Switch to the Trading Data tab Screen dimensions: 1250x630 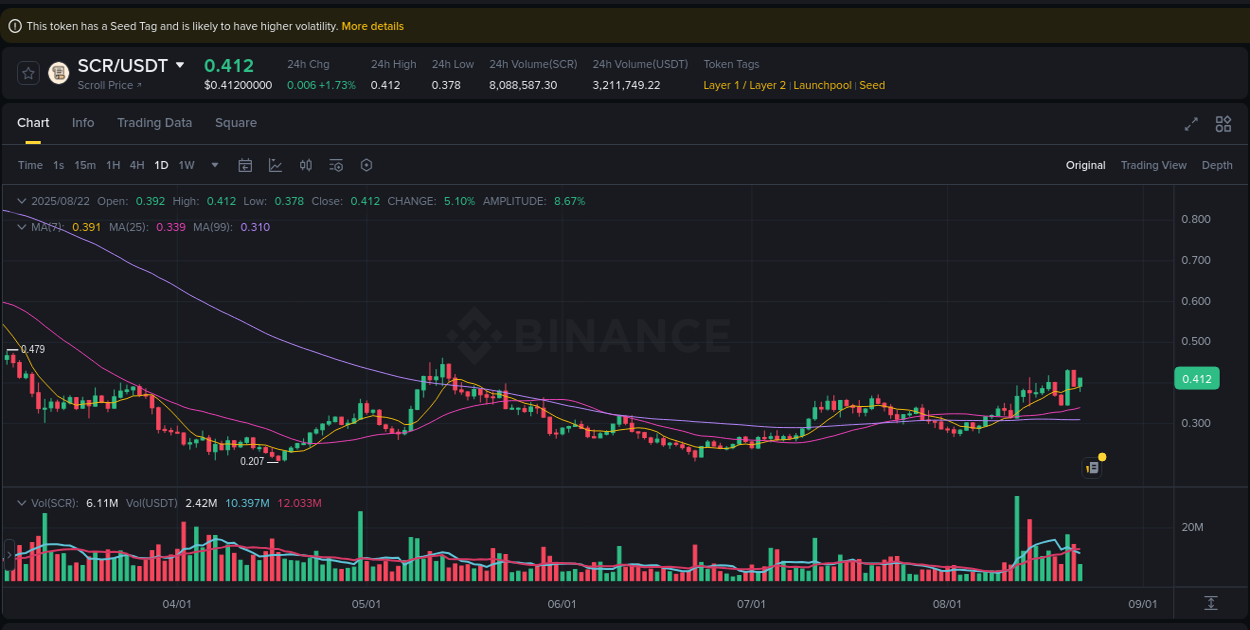(154, 123)
